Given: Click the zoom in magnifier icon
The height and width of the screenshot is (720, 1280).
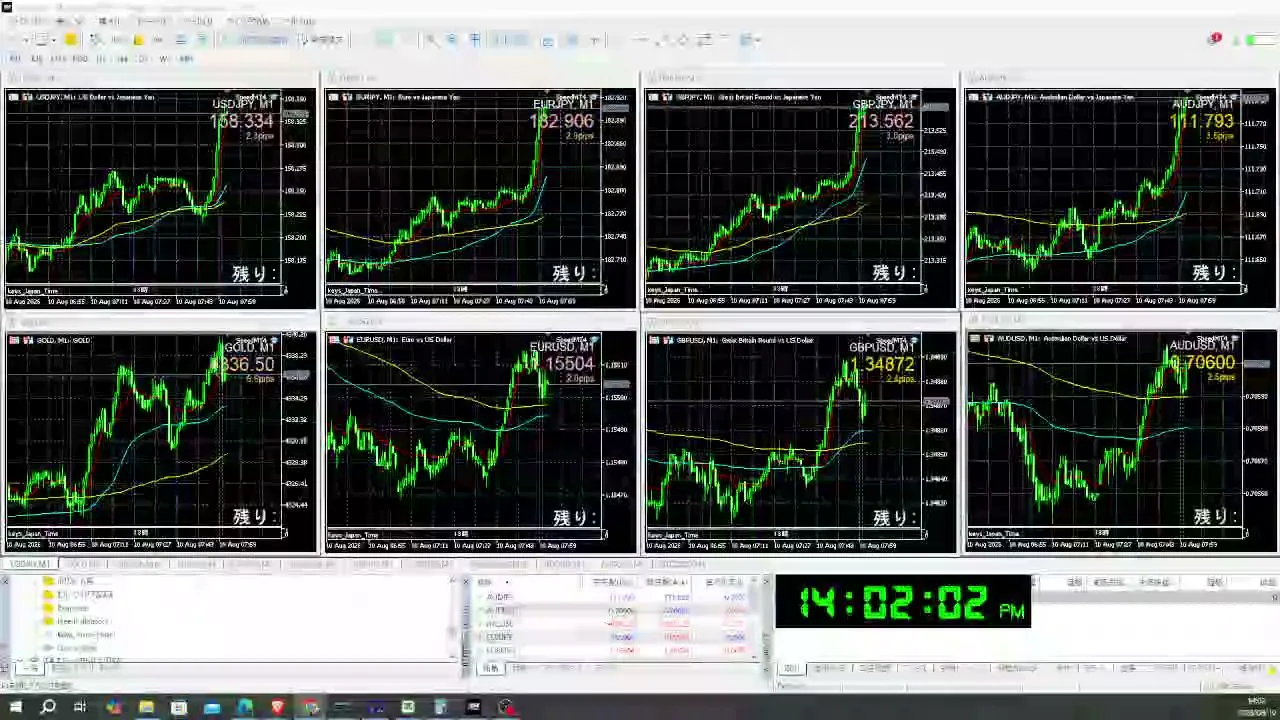Looking at the screenshot, I should coord(432,39).
